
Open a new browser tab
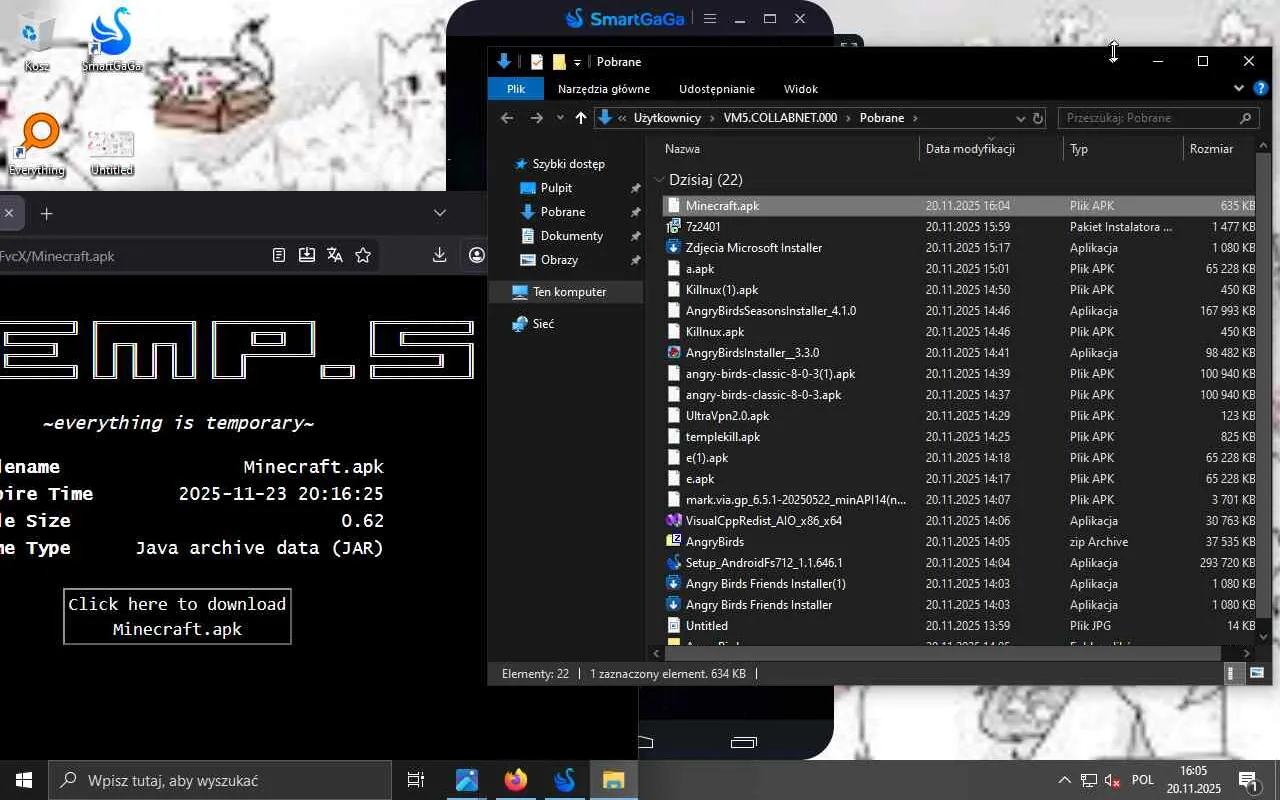pos(46,213)
